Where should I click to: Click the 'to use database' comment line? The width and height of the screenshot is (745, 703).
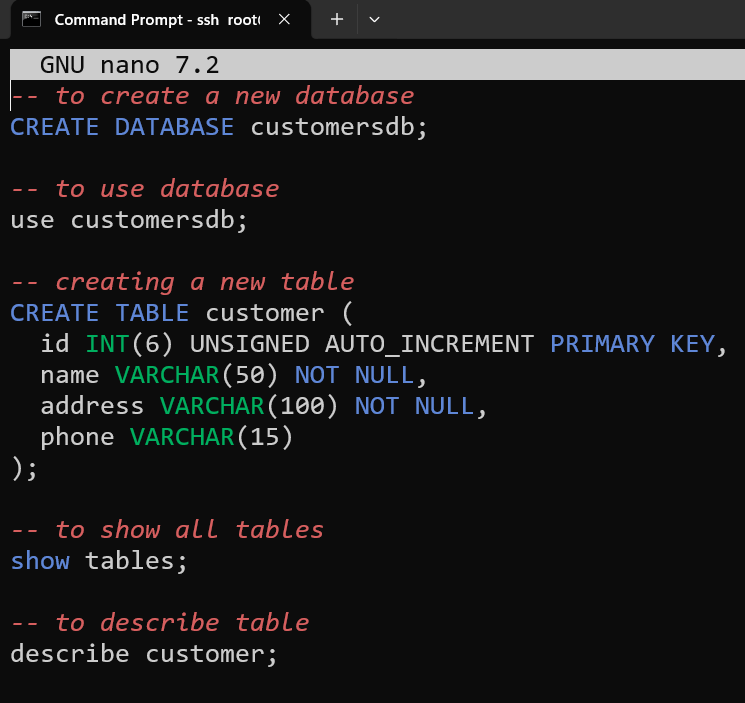(166, 189)
